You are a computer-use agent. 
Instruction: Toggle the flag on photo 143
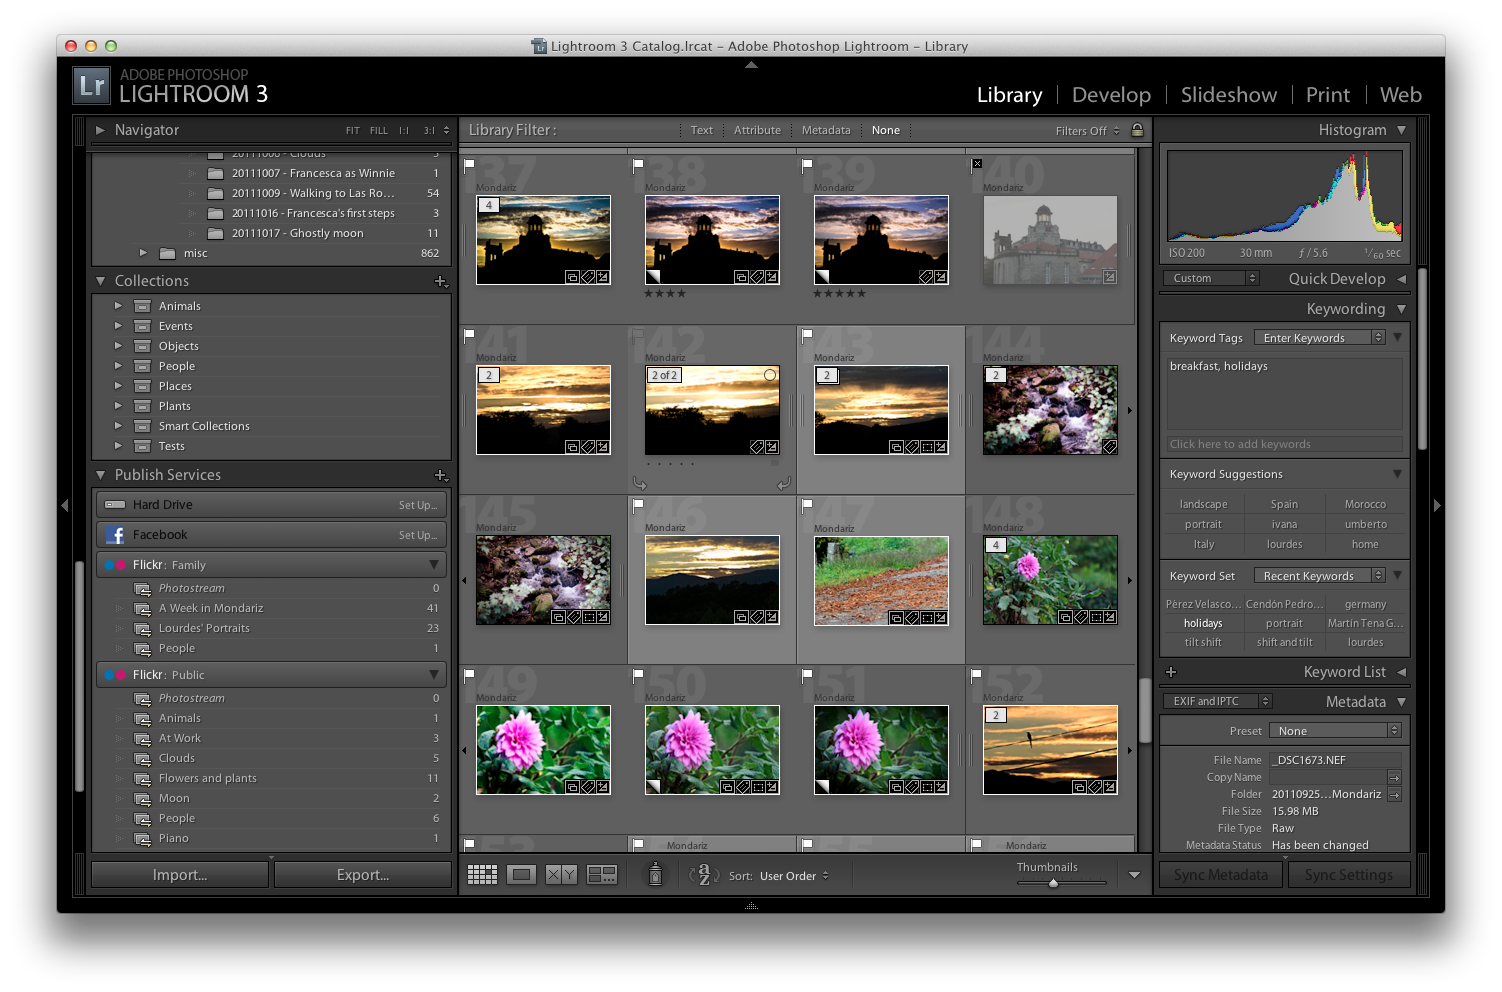point(807,335)
